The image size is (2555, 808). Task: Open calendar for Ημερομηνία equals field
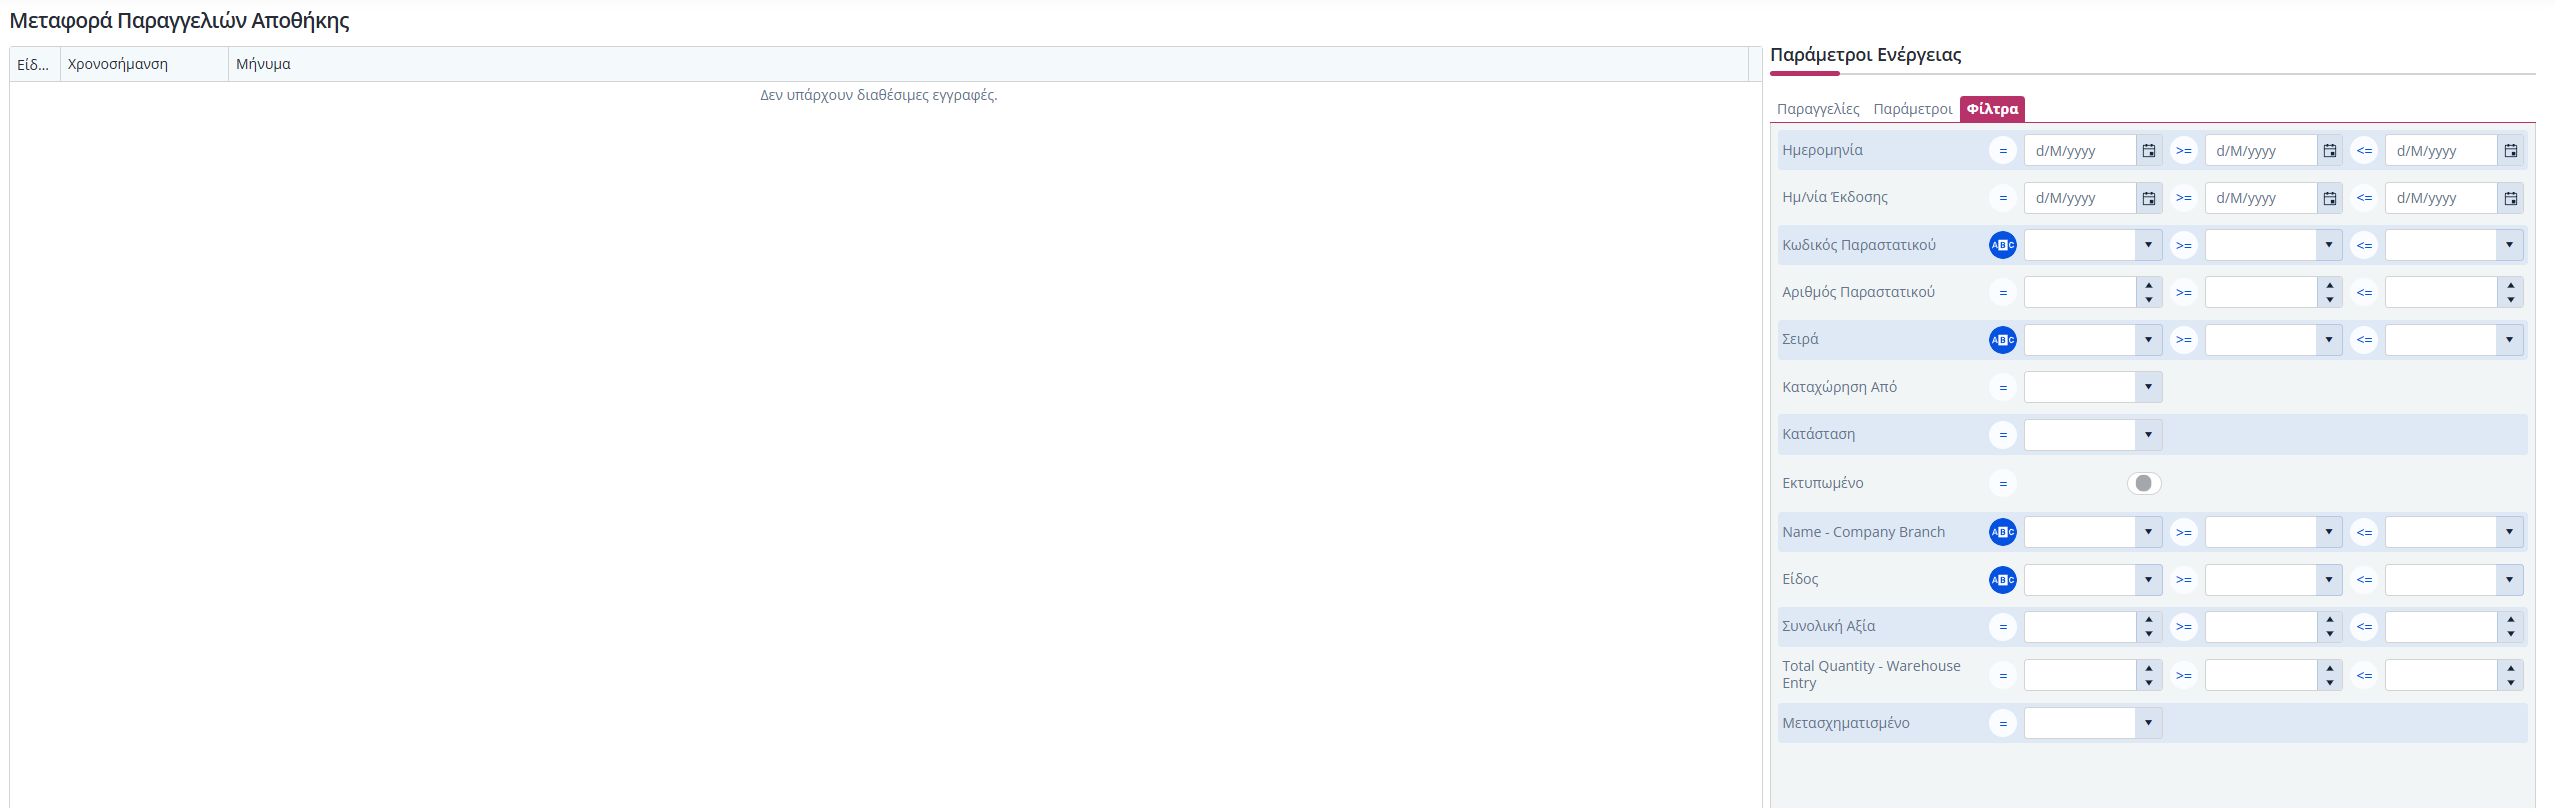click(2148, 151)
